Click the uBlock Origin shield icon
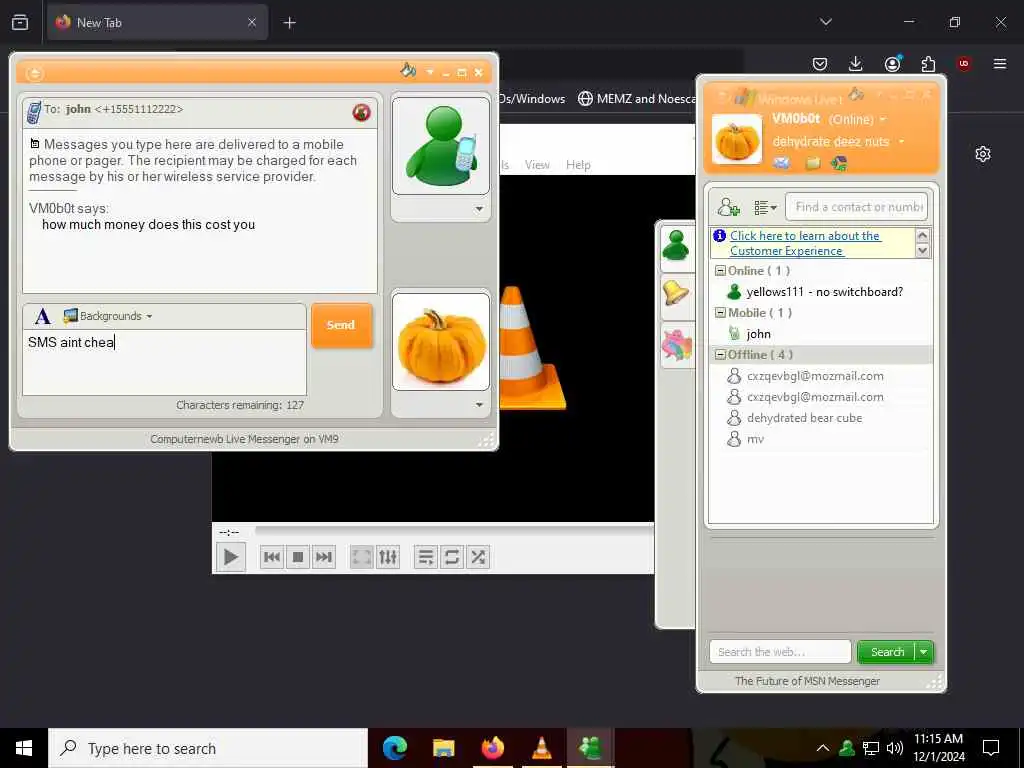The width and height of the screenshot is (1024, 768). click(x=964, y=63)
